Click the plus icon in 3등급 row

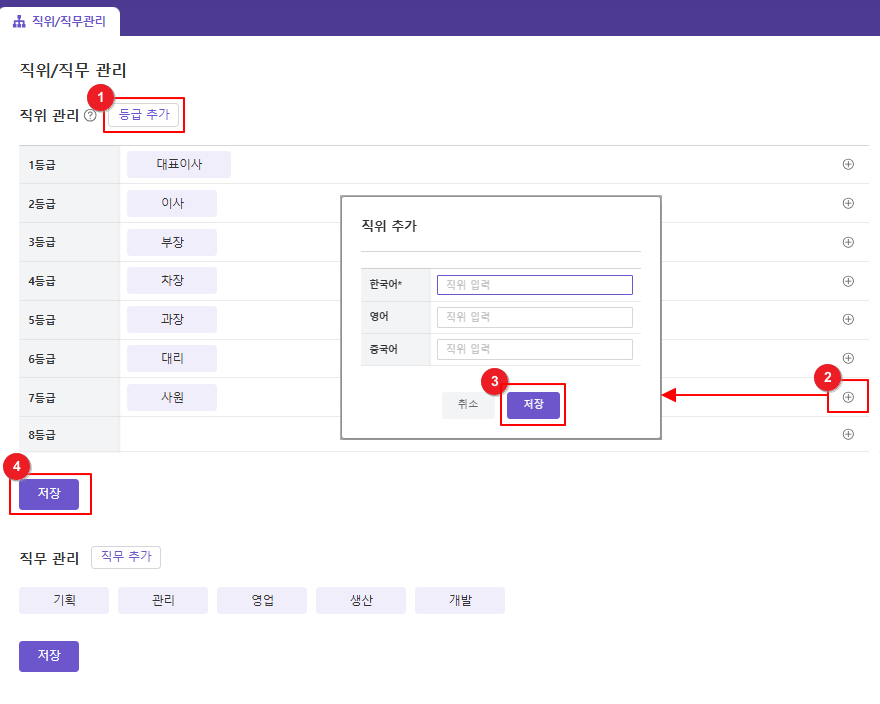pos(848,242)
